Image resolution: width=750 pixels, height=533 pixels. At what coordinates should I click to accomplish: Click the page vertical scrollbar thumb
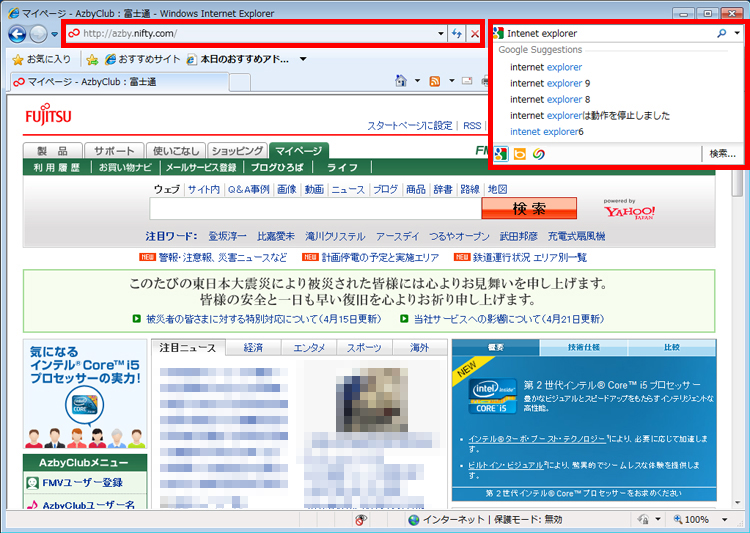737,183
